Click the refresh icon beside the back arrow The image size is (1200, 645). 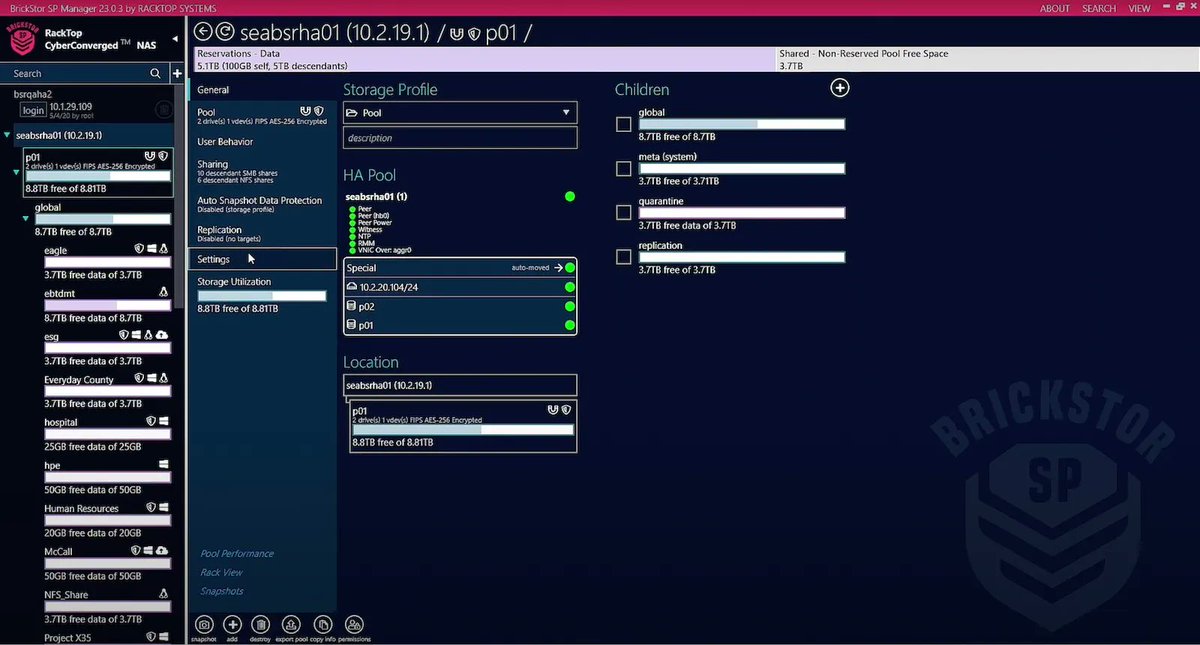pos(225,32)
